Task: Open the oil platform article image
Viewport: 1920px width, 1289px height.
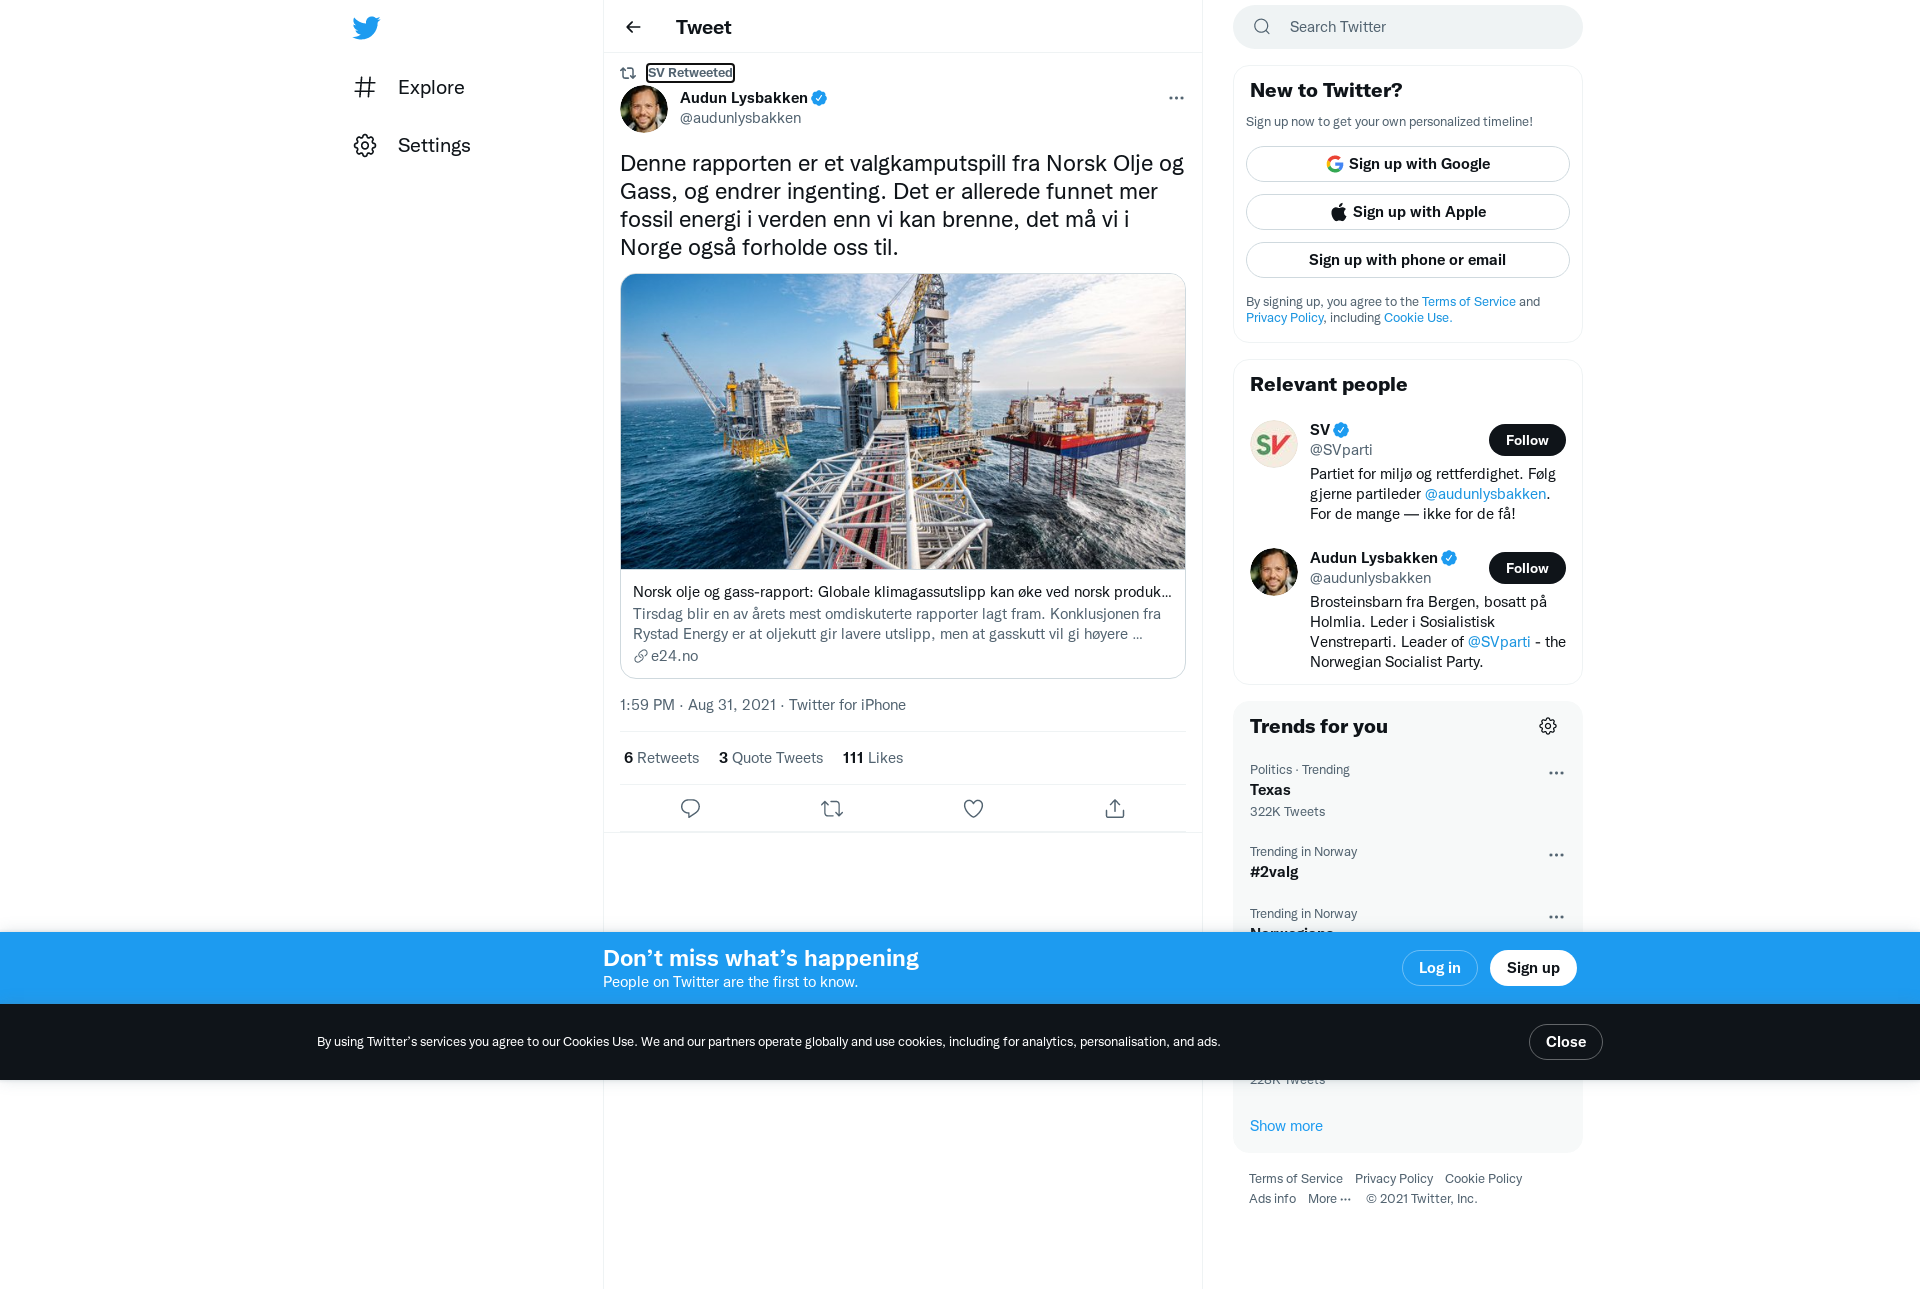Action: tap(903, 421)
